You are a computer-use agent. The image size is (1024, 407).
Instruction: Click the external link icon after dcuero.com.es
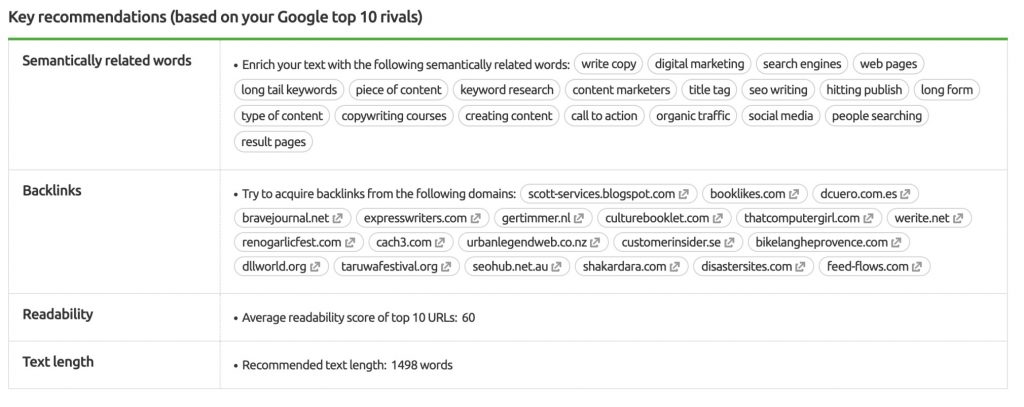coord(907,194)
